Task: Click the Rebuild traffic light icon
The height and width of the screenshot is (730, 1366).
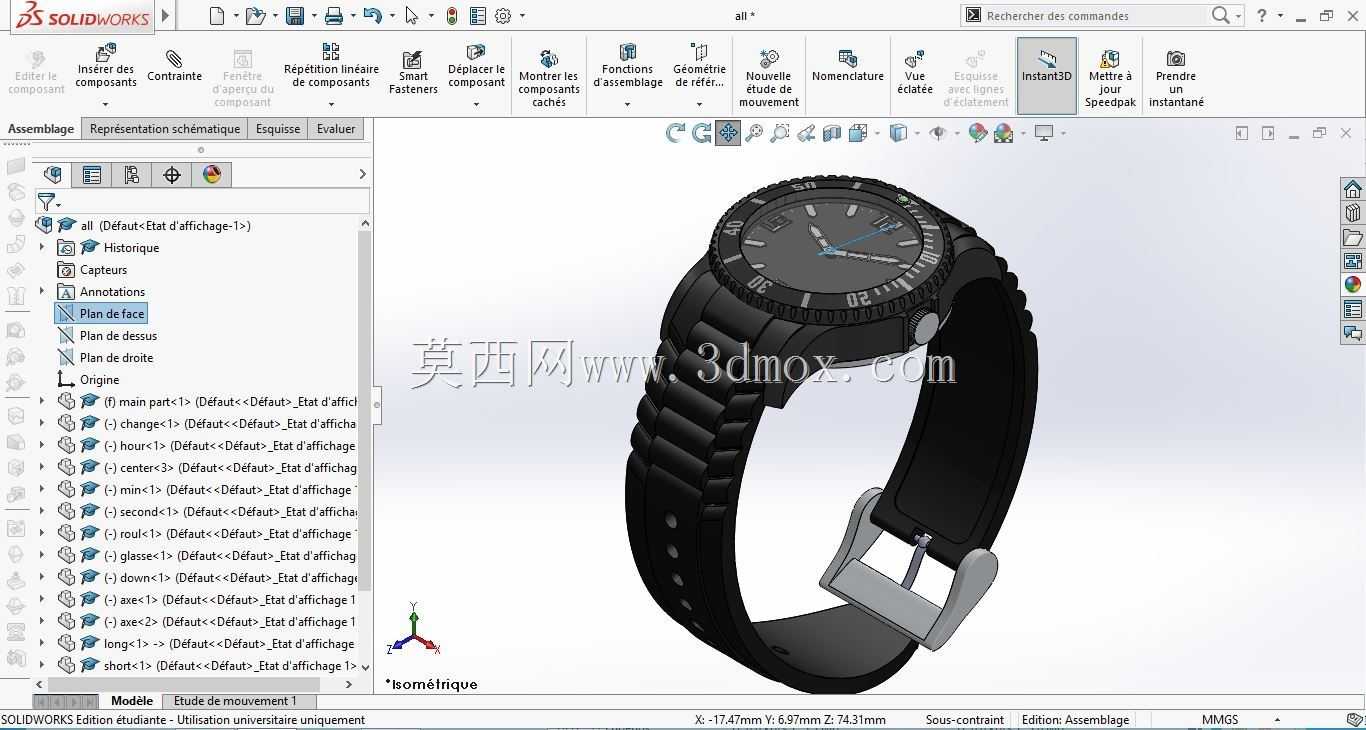Action: 452,16
